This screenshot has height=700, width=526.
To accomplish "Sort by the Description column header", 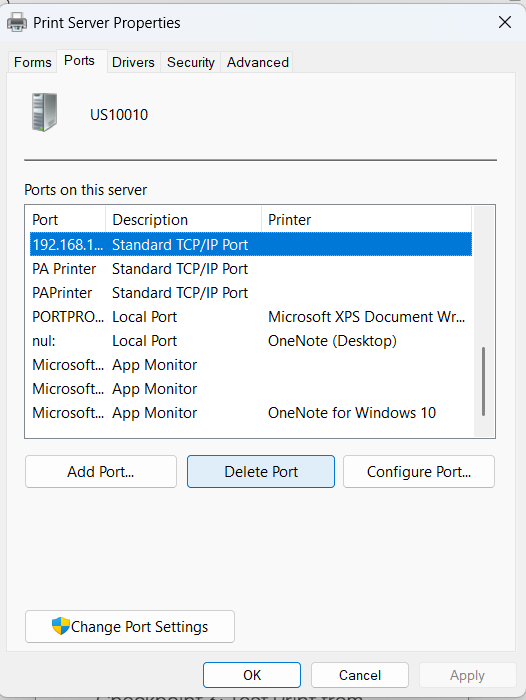I will point(183,219).
